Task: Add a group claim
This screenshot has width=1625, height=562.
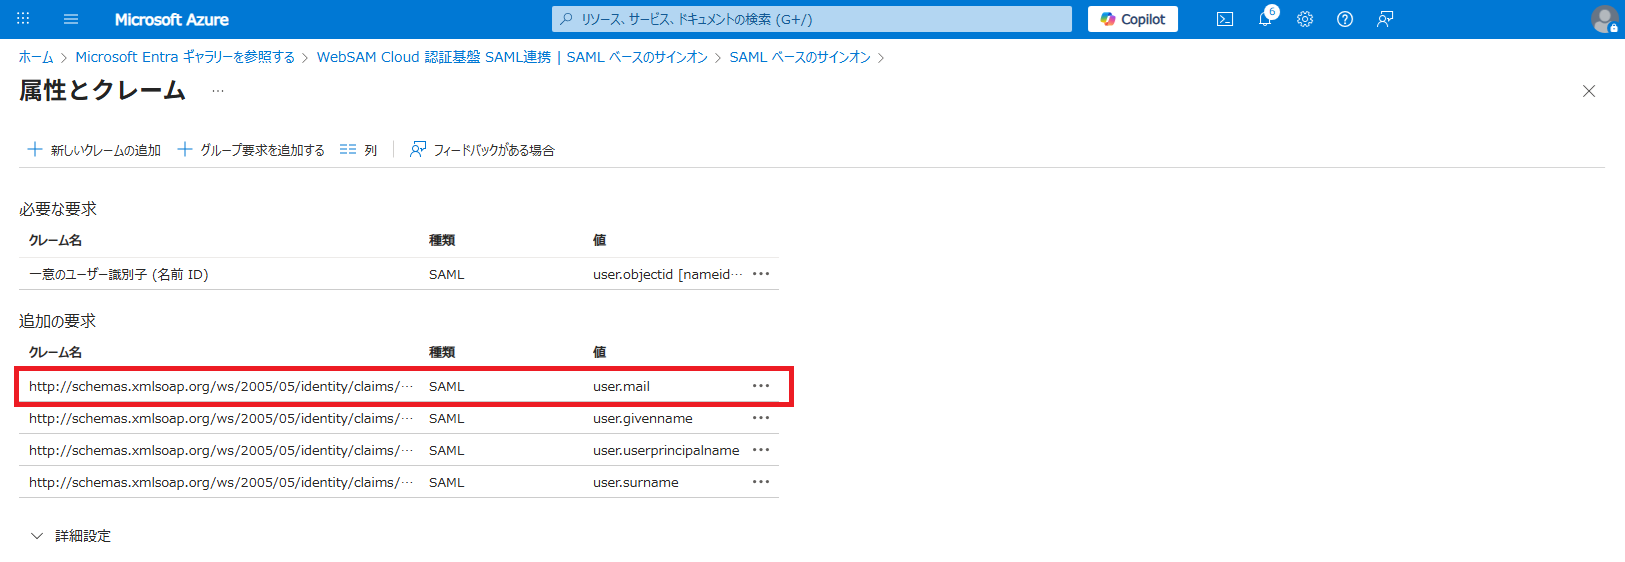Action: 251,150
